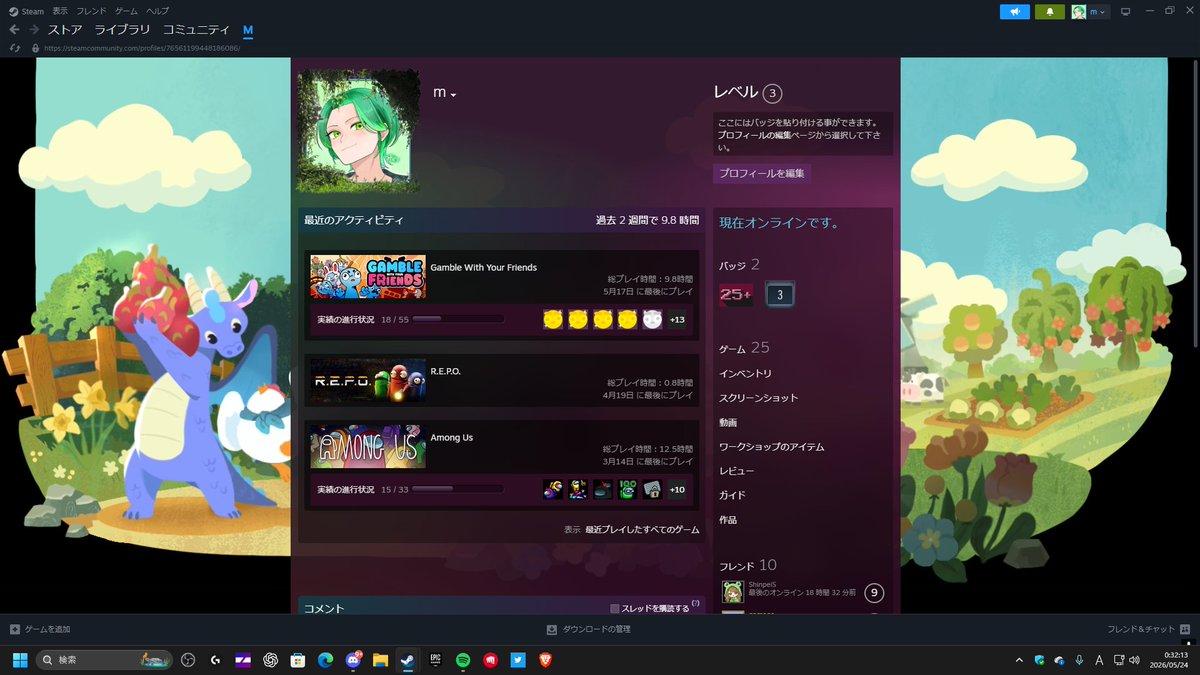The image size is (1200, 675).
Task: Open the インベントリ link
Action: point(745,373)
